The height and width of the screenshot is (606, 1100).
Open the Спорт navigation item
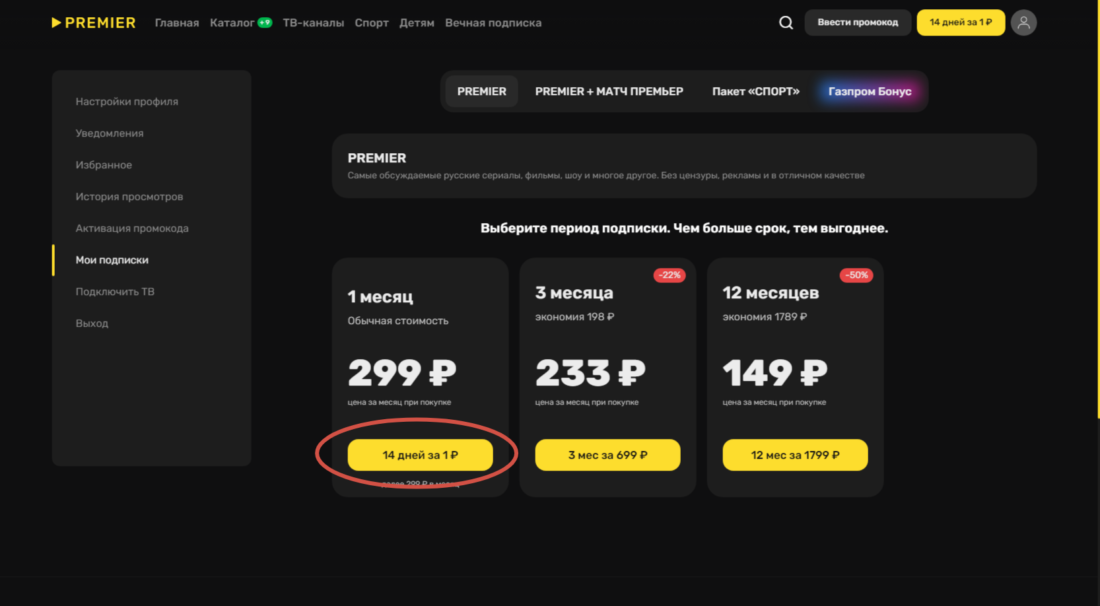coord(371,23)
